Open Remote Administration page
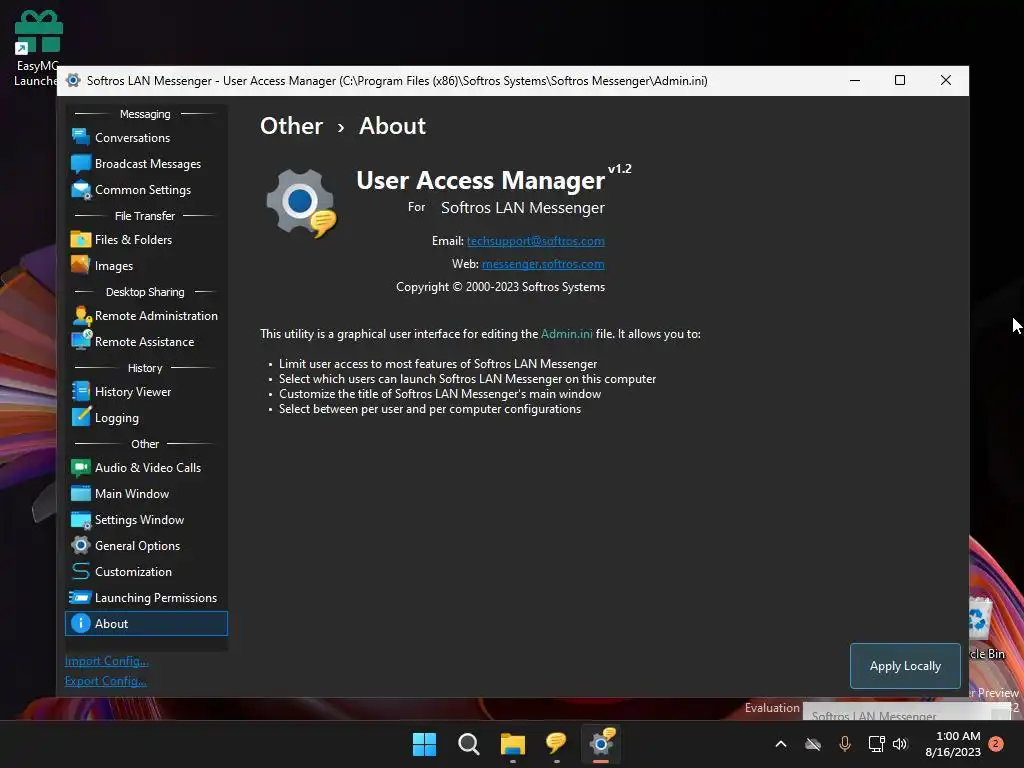1024x768 pixels. click(146, 316)
